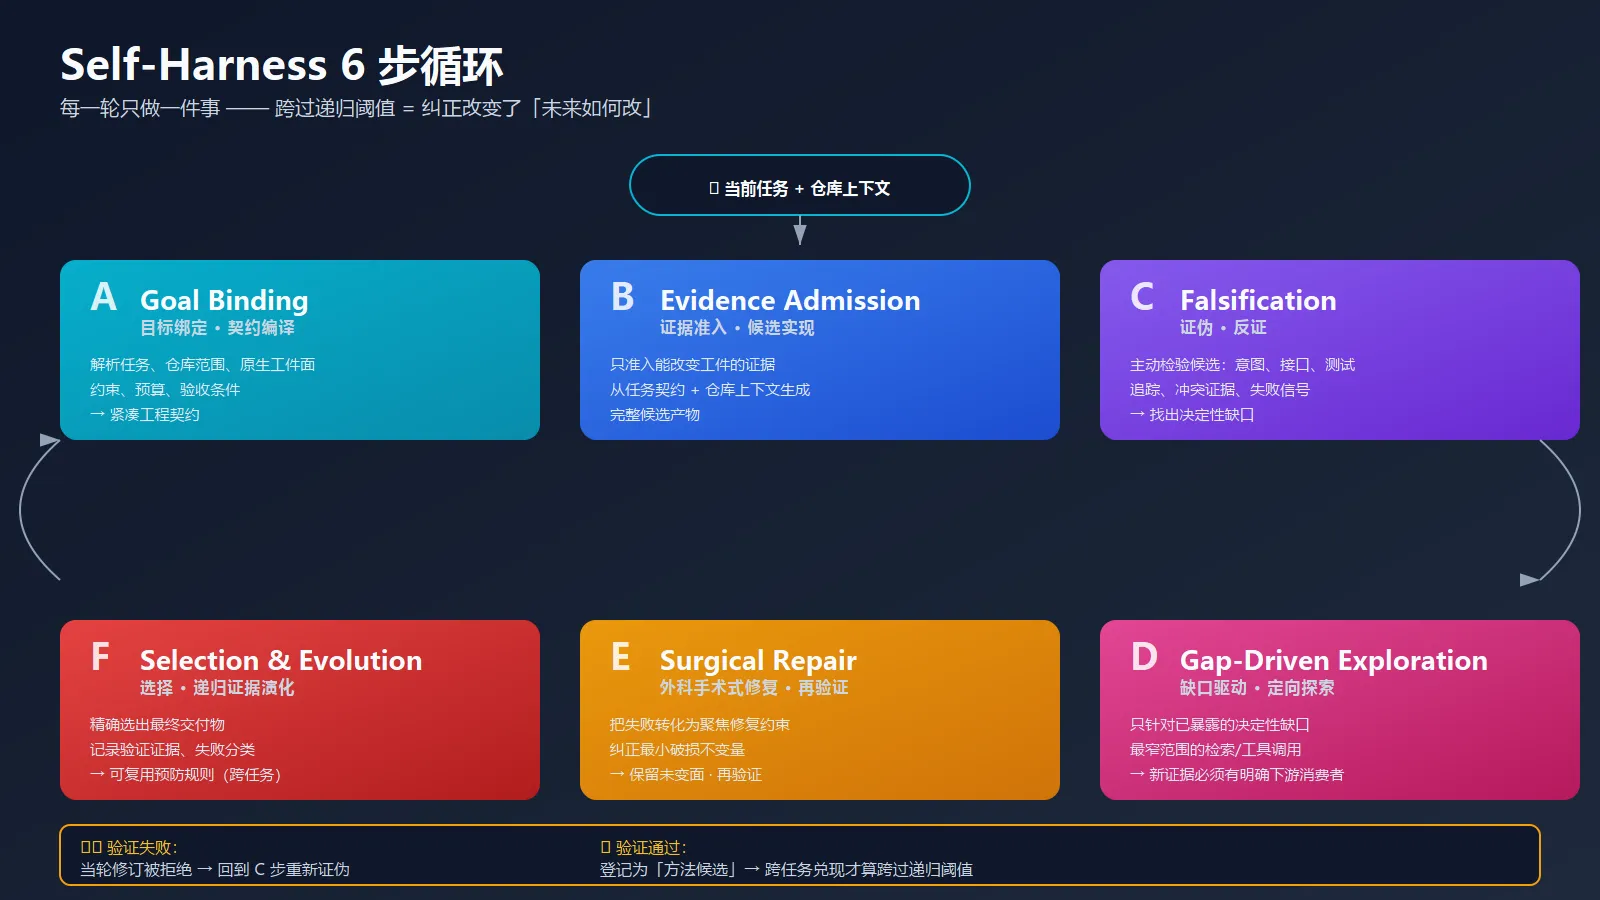Click '证据准入 · 候选实现' subtitle
Viewport: 1600px width, 900px height.
point(737,328)
